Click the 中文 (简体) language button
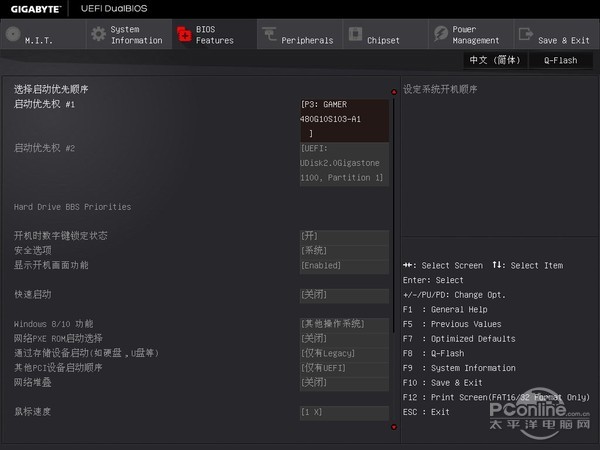The height and width of the screenshot is (450, 600). (495, 60)
